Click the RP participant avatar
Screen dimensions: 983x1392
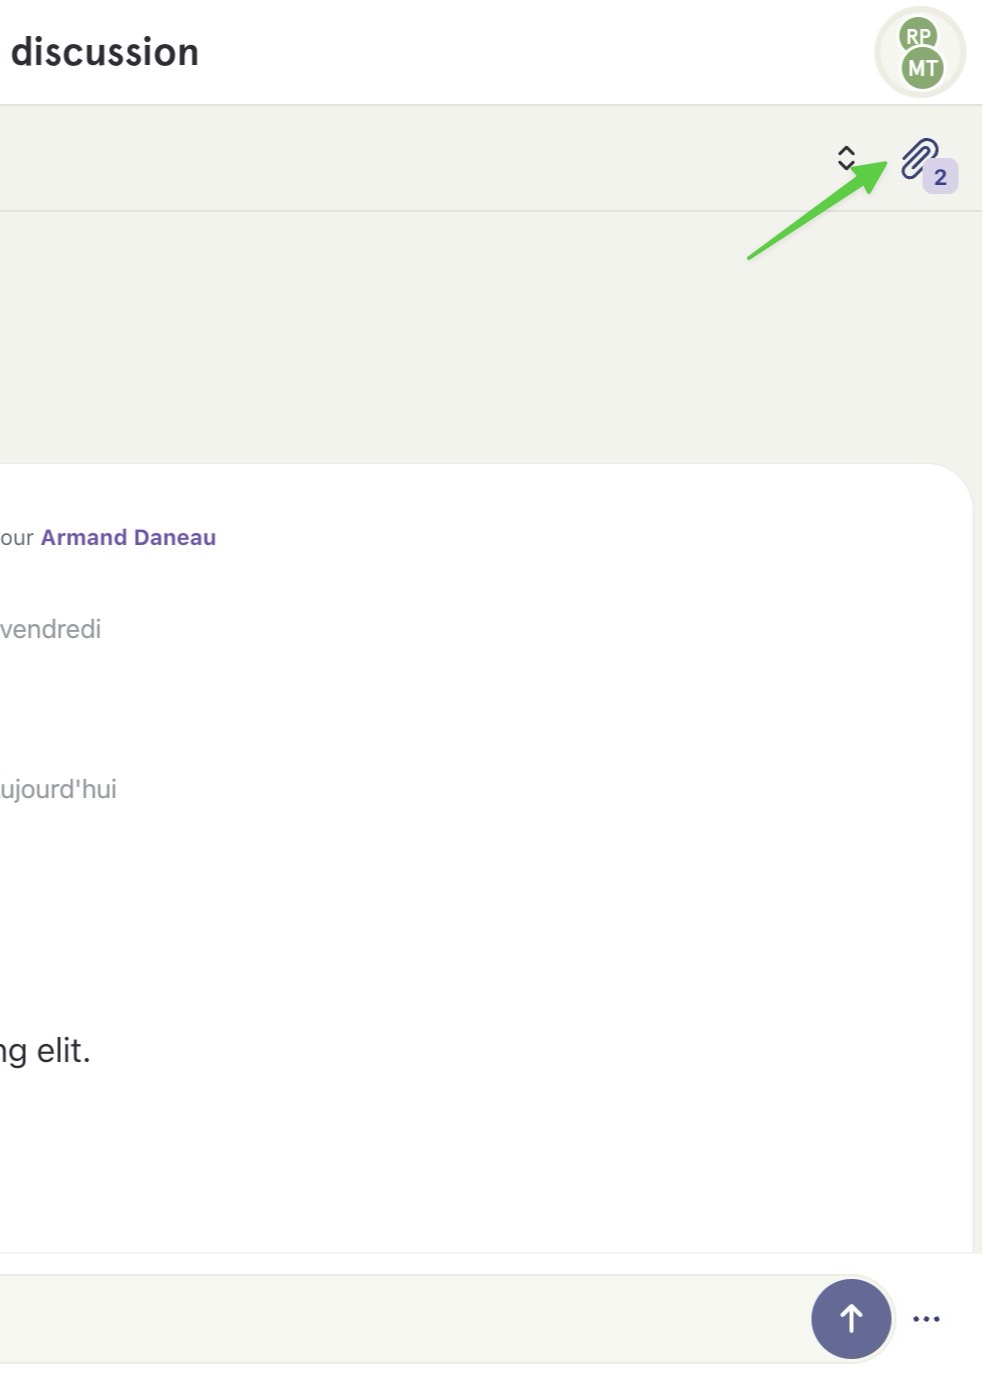917,35
